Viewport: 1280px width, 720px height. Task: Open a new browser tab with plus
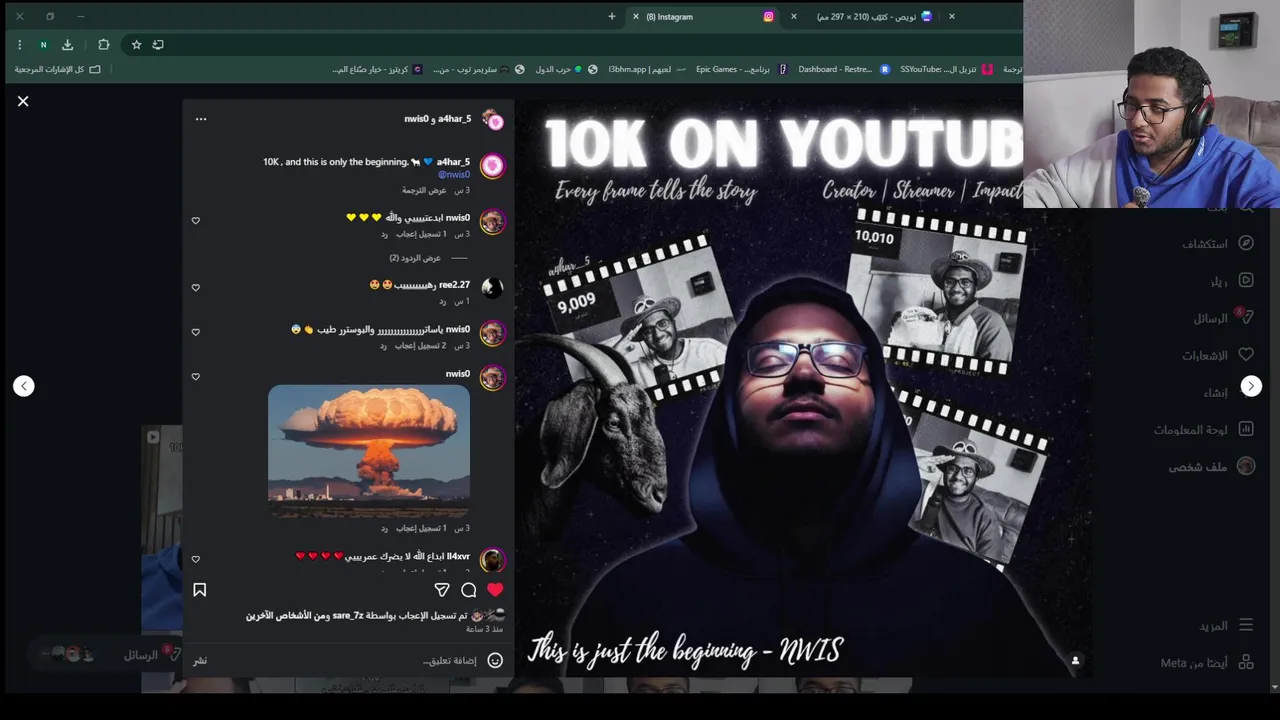[x=612, y=16]
